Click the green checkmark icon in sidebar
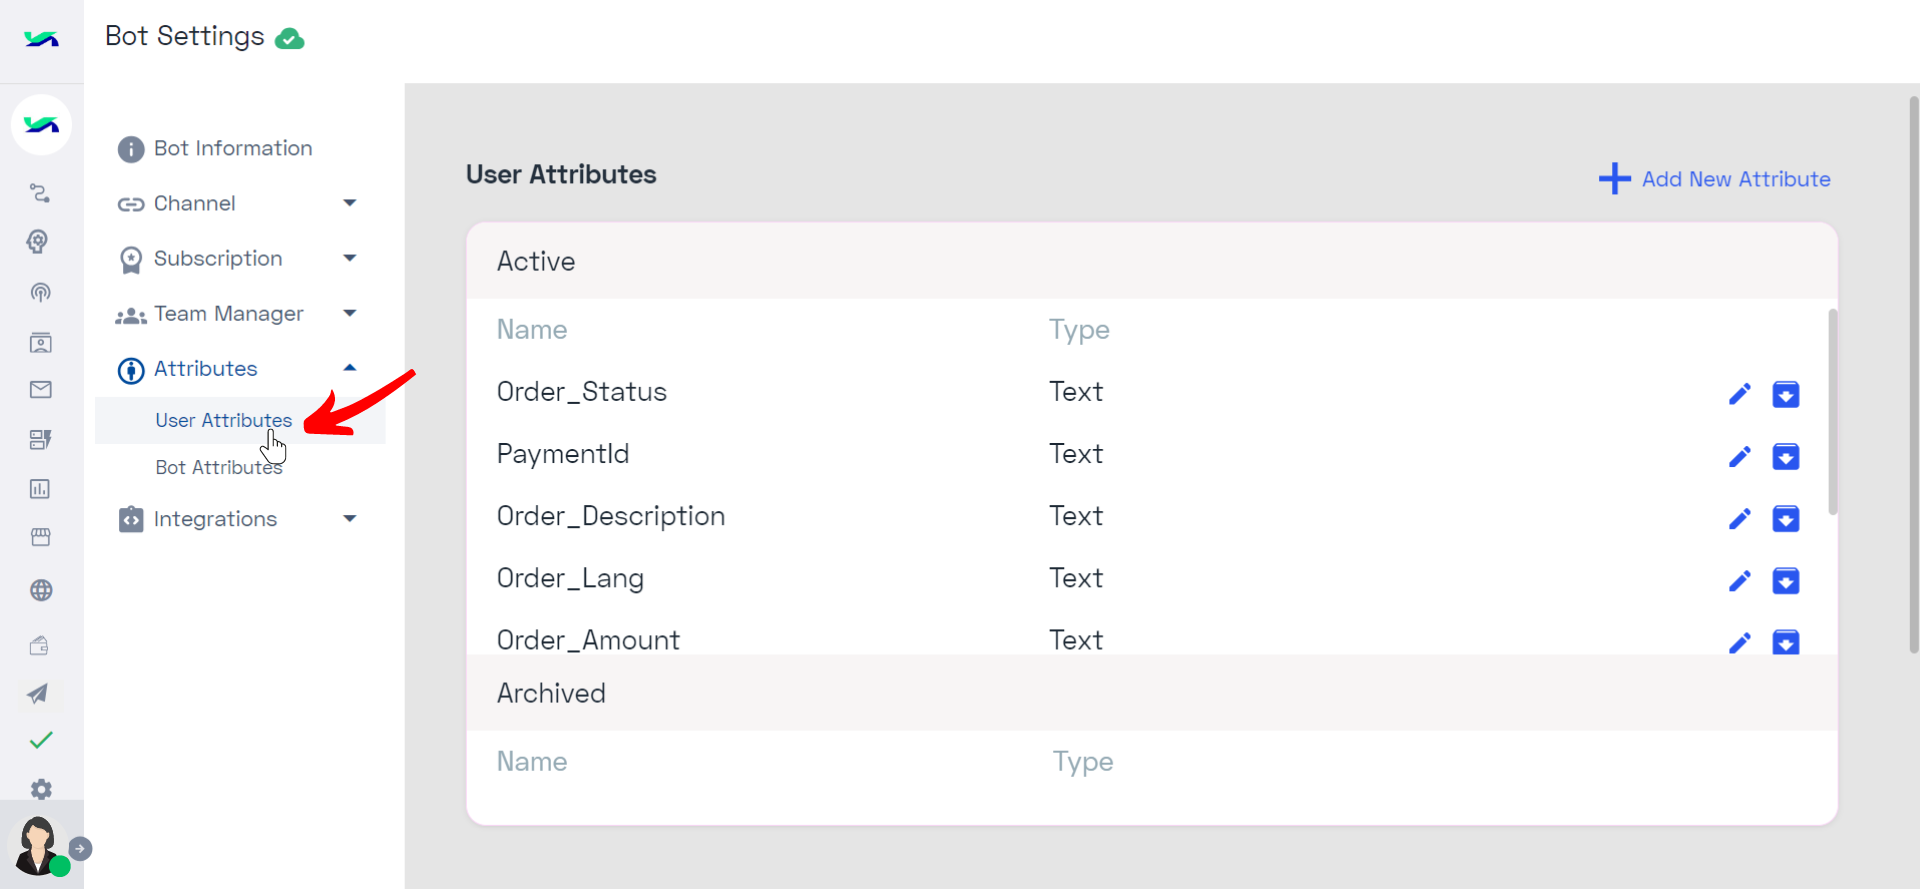This screenshot has height=889, width=1920. [x=41, y=740]
